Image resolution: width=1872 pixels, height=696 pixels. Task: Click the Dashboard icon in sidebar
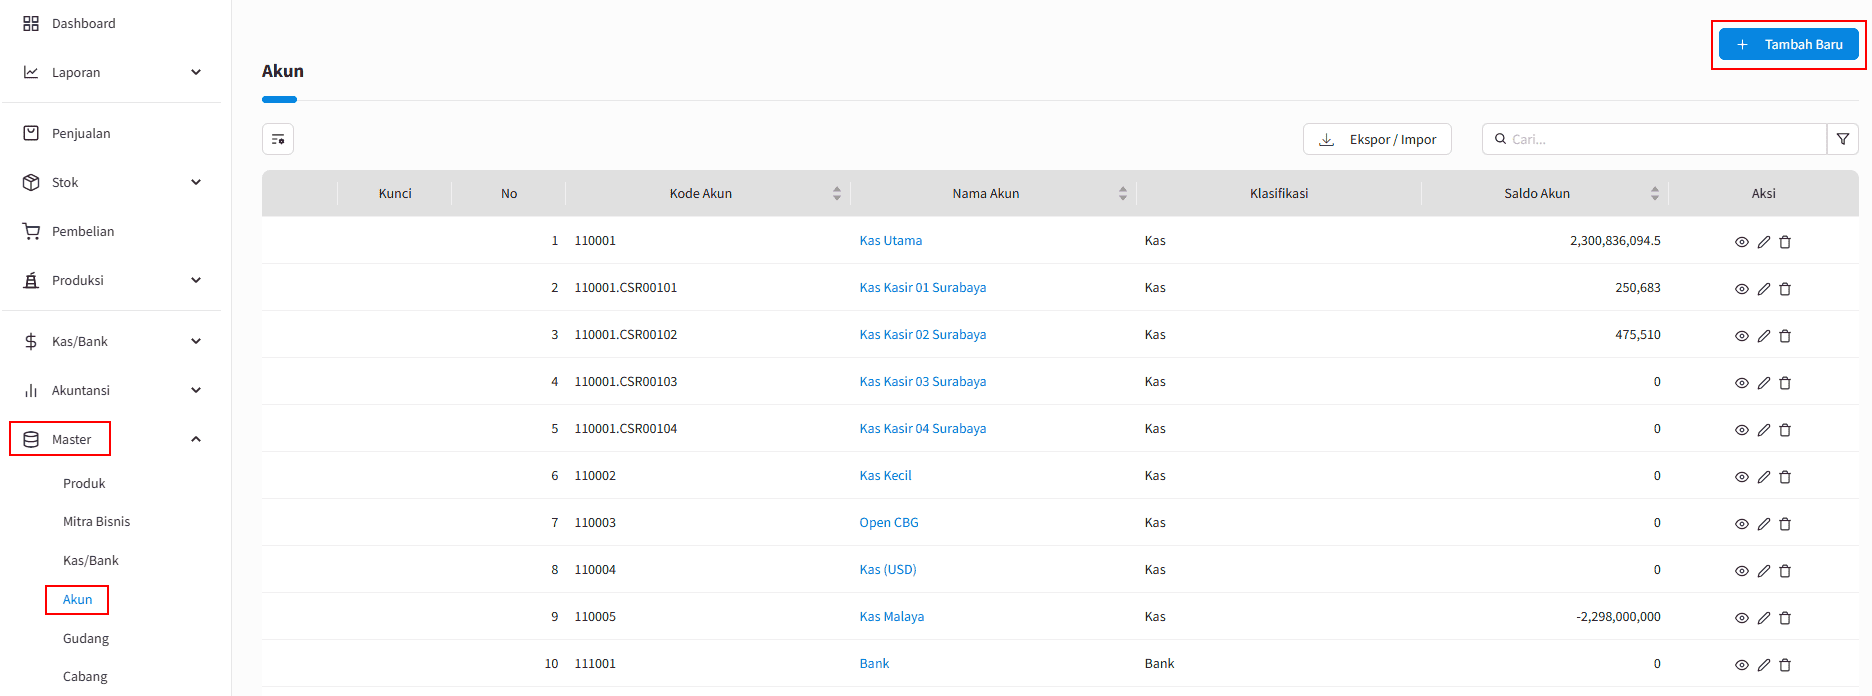[31, 23]
